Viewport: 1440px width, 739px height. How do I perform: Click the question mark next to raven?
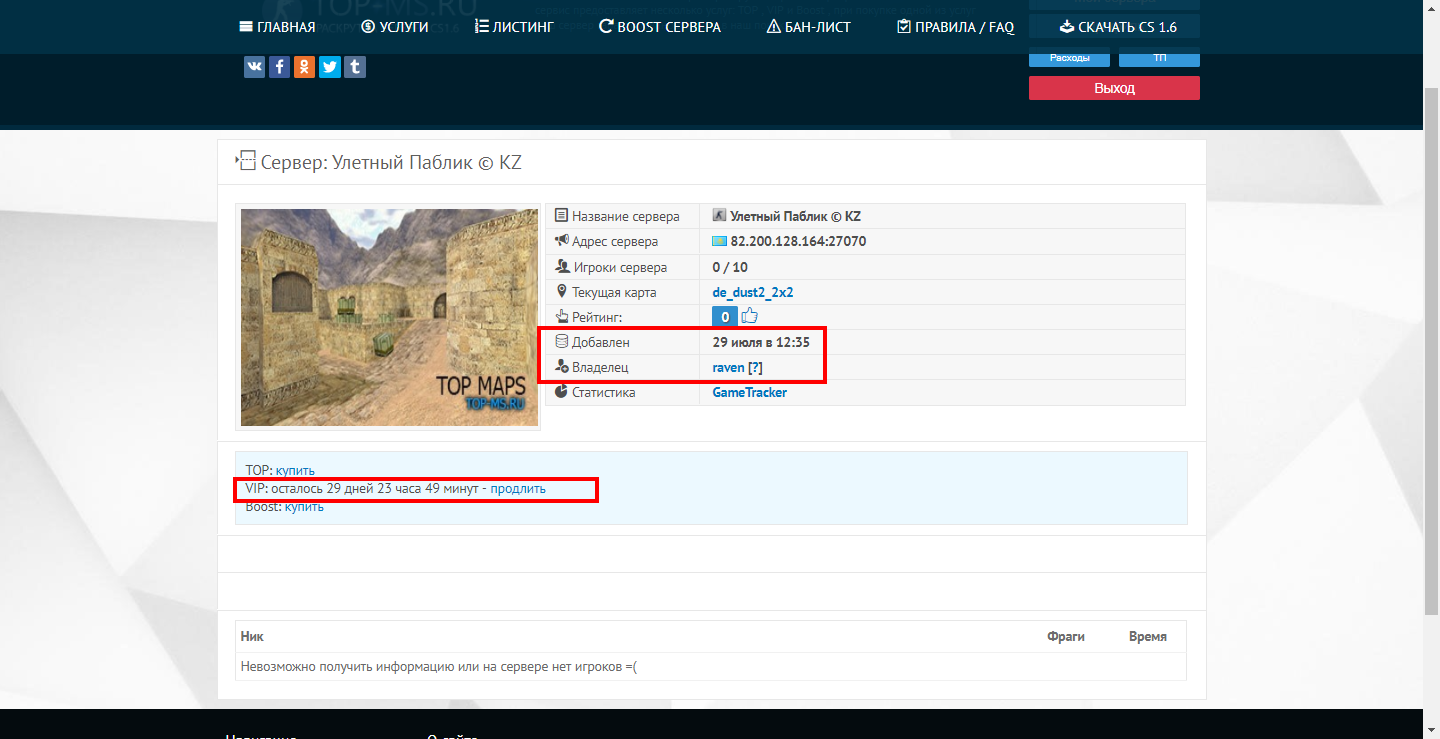(x=756, y=367)
